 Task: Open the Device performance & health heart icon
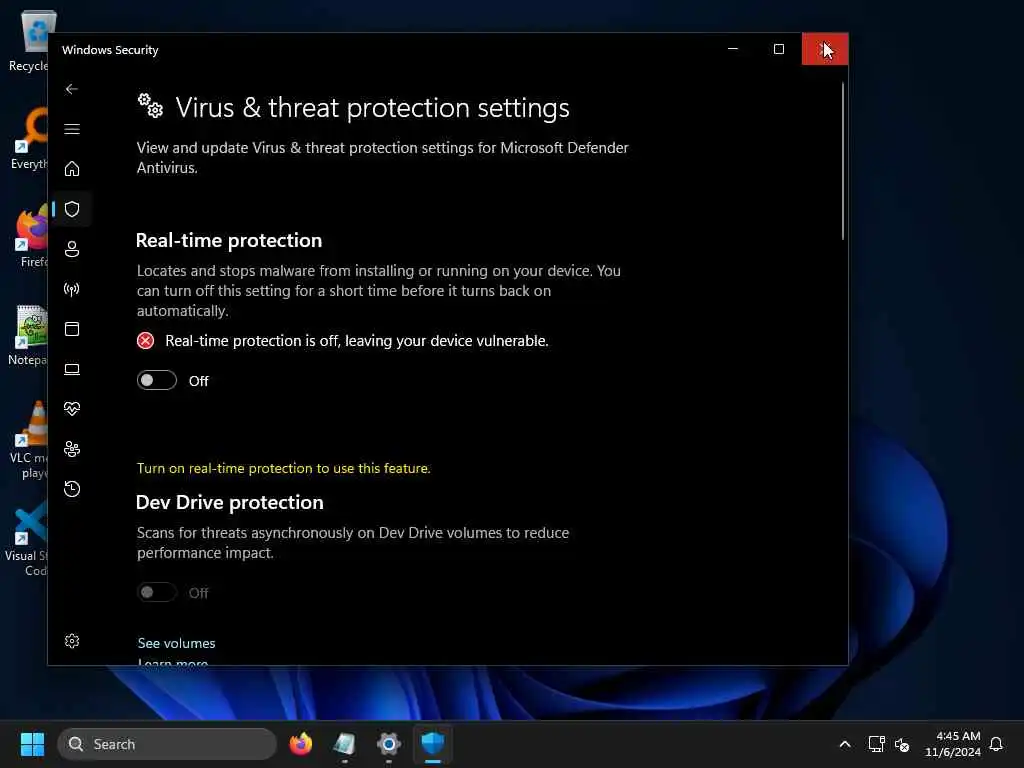point(72,409)
